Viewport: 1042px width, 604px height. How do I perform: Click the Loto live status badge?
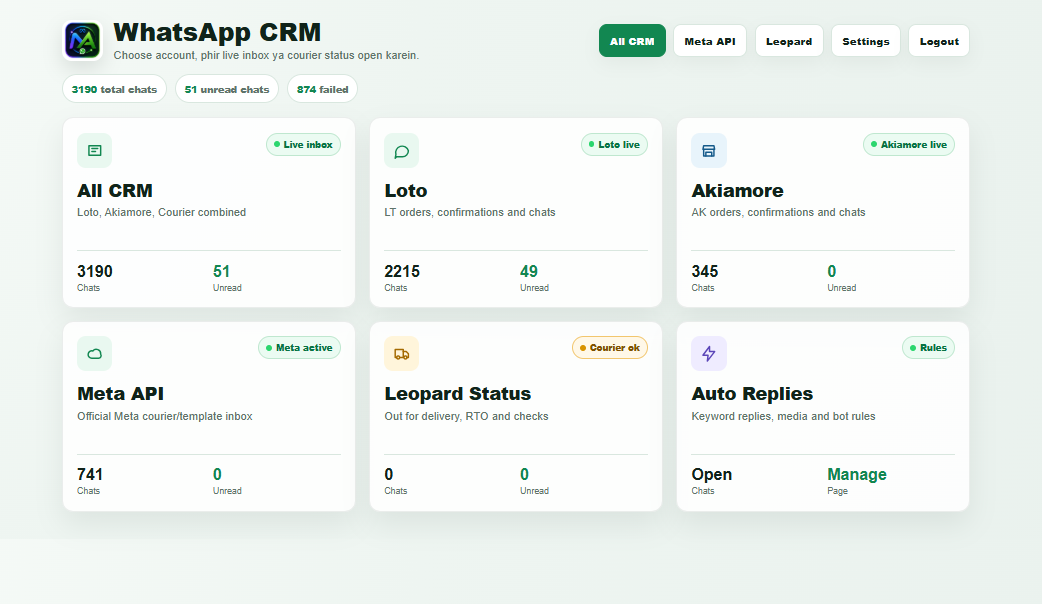614,145
